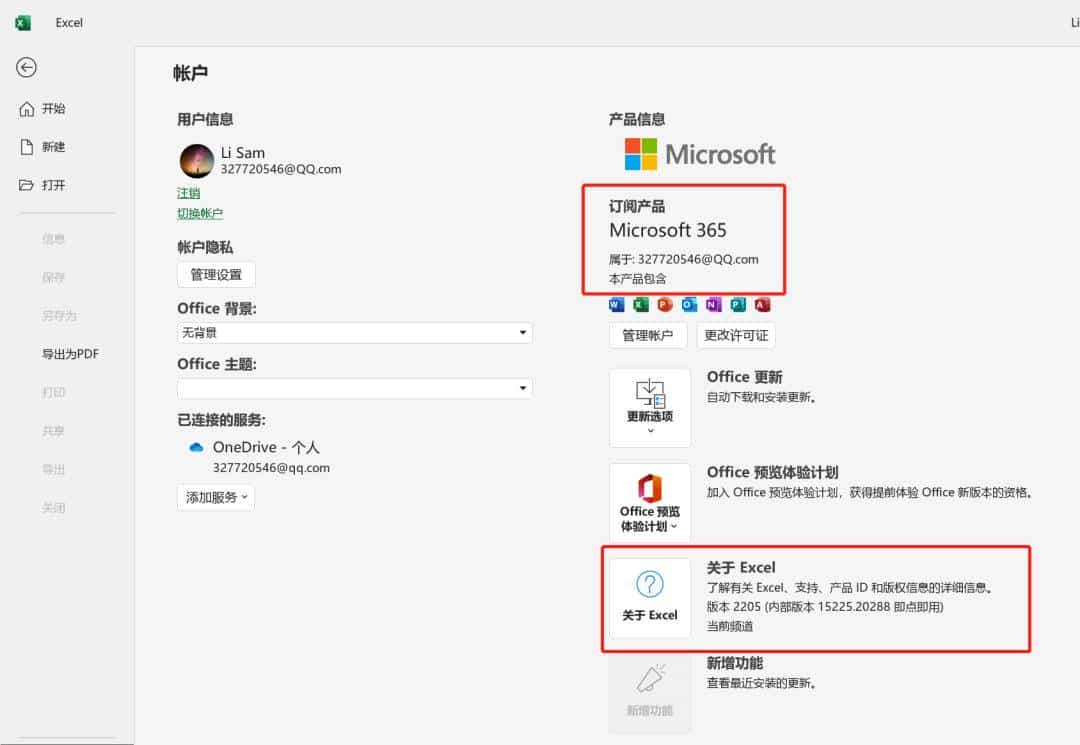
Task: Switch to the 新建 menu item
Action: pos(52,146)
